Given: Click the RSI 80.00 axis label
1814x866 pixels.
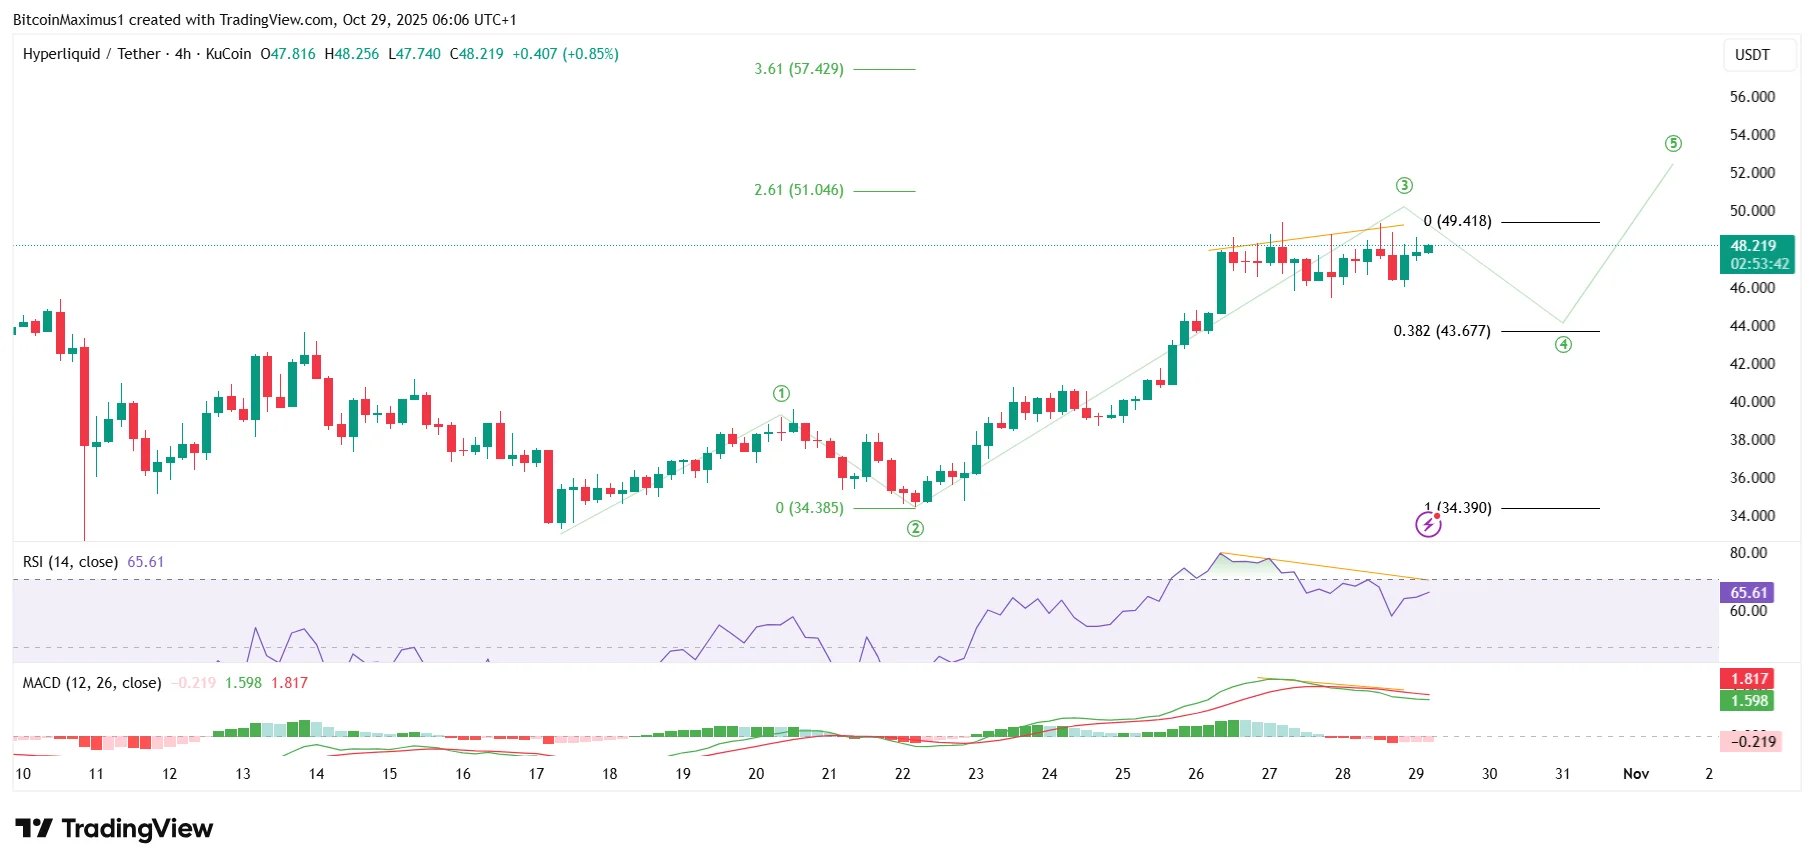Looking at the screenshot, I should click(1749, 553).
